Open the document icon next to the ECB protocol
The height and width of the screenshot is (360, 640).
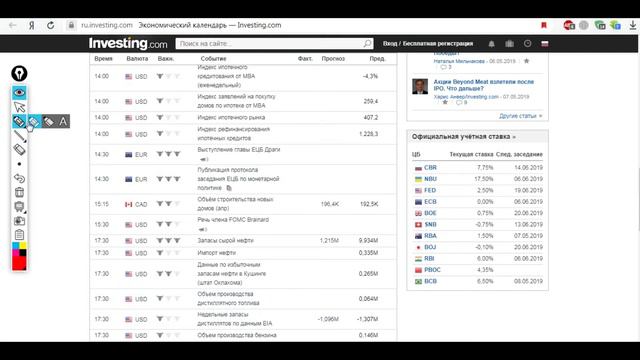(229, 188)
